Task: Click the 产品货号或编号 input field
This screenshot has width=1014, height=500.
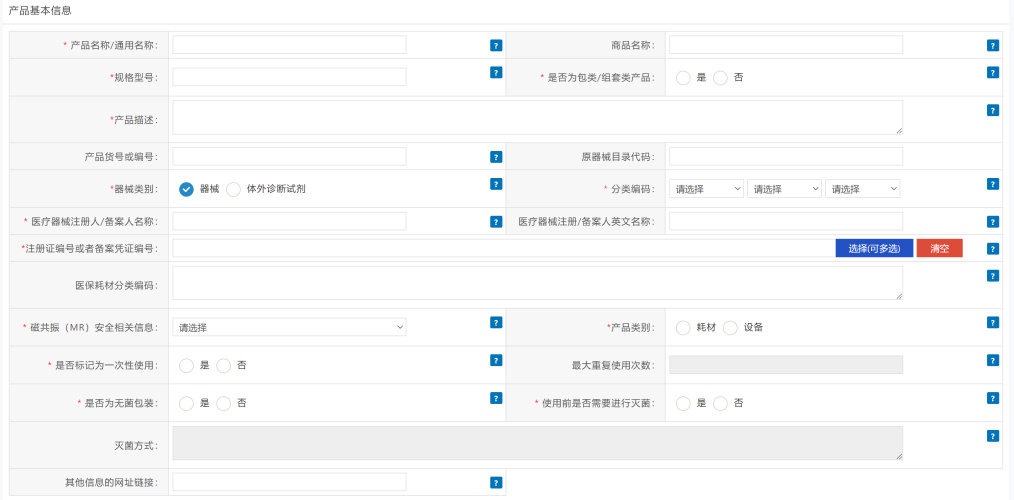Action: (x=289, y=156)
